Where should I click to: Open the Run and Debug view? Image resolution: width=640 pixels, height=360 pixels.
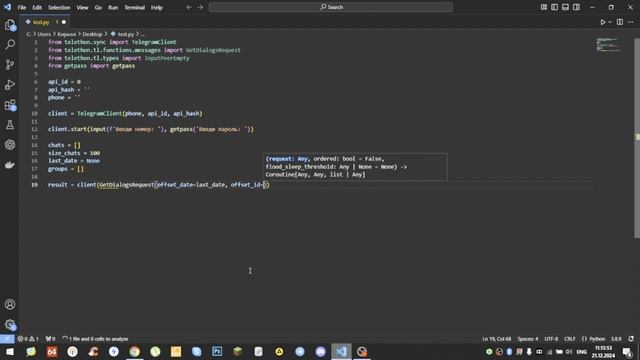[10, 84]
